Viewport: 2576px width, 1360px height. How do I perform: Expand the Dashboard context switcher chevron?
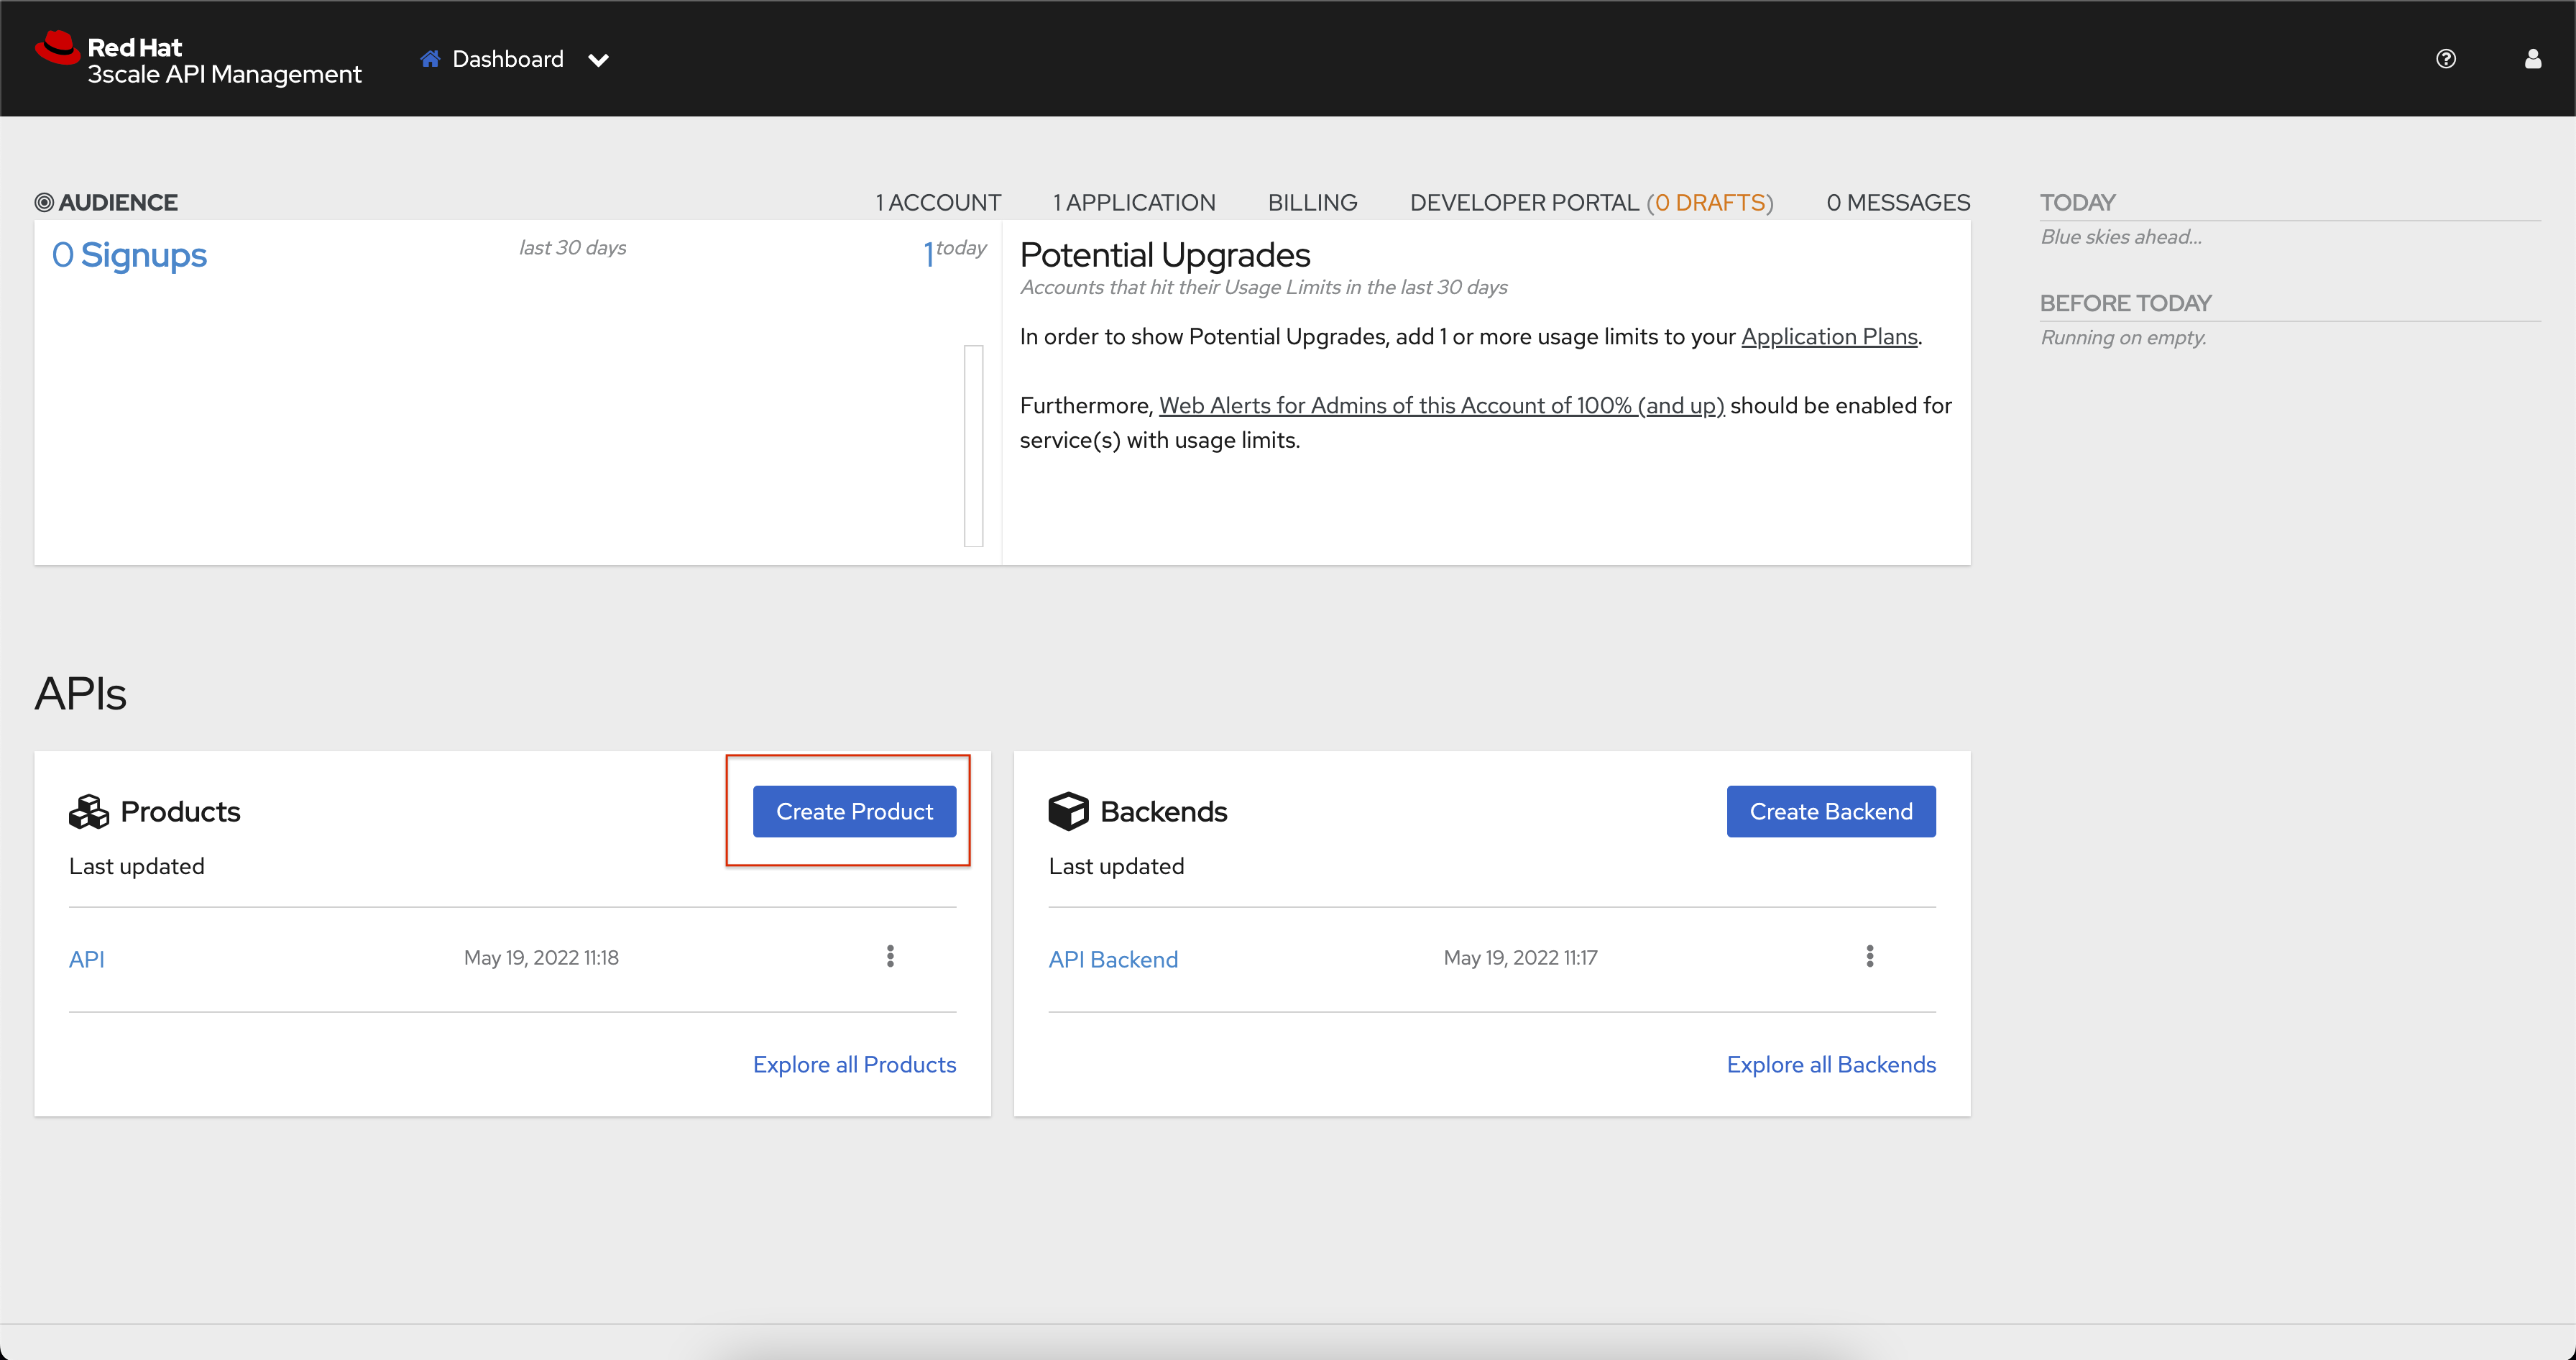[x=598, y=60]
